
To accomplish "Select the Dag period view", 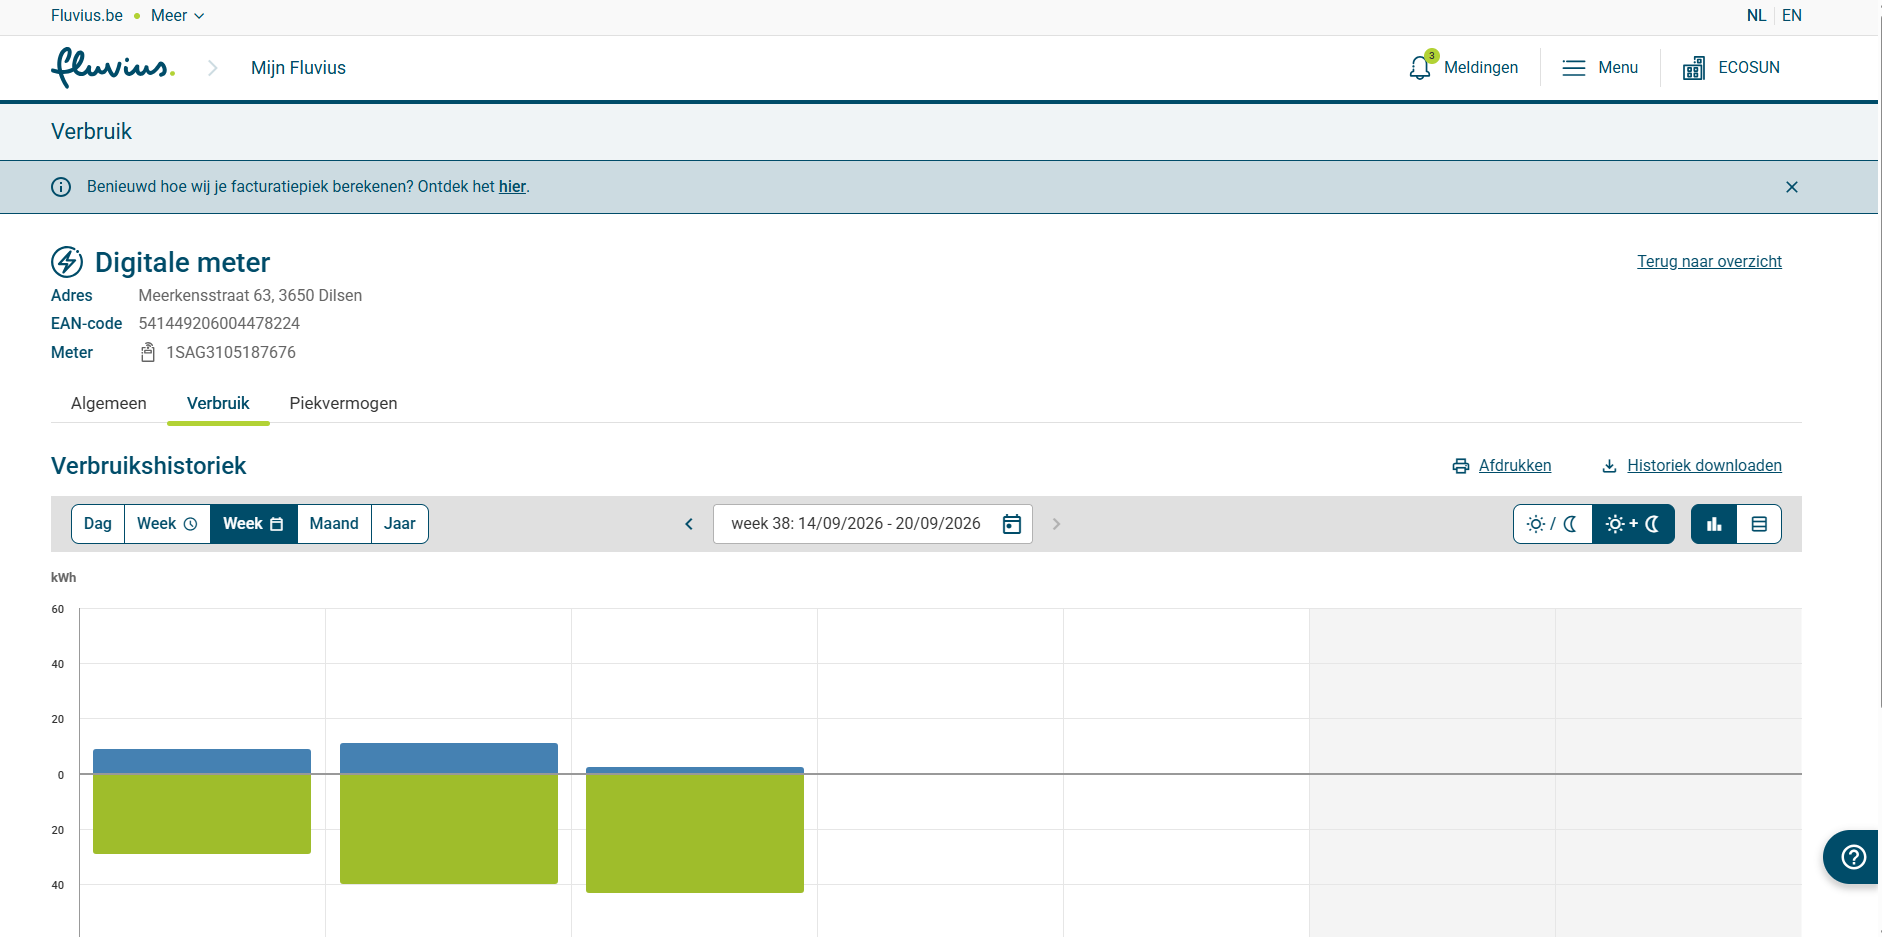I will tap(98, 524).
